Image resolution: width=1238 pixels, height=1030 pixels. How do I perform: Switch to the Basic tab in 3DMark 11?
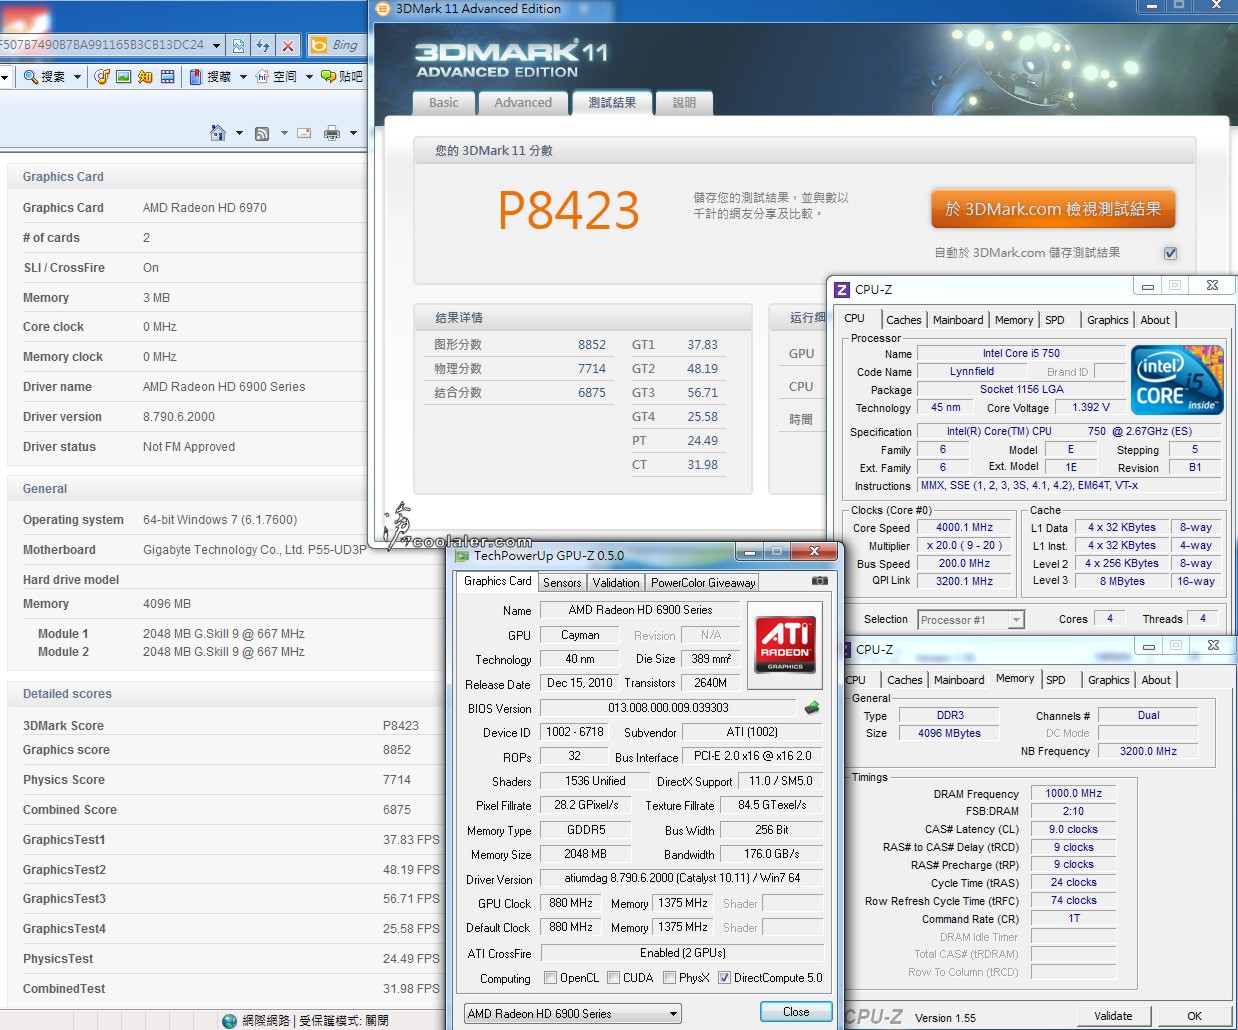(443, 102)
